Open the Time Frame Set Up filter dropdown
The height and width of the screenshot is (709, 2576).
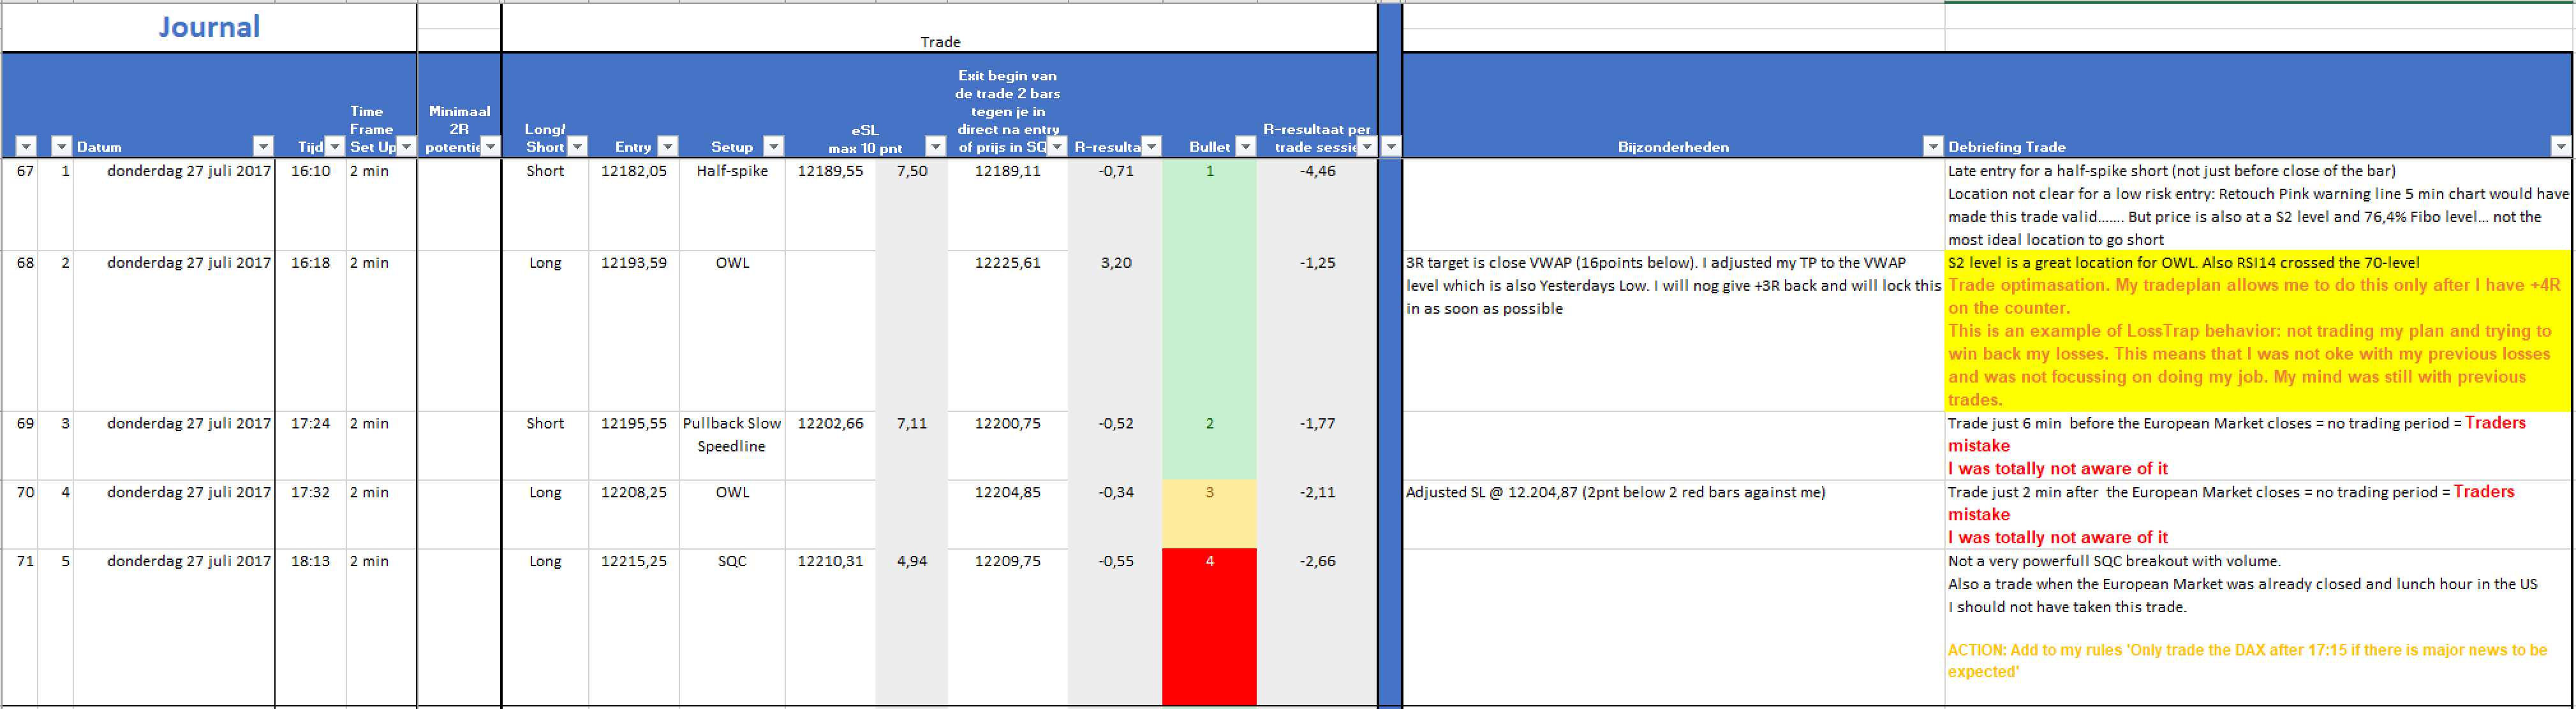pyautogui.click(x=406, y=146)
